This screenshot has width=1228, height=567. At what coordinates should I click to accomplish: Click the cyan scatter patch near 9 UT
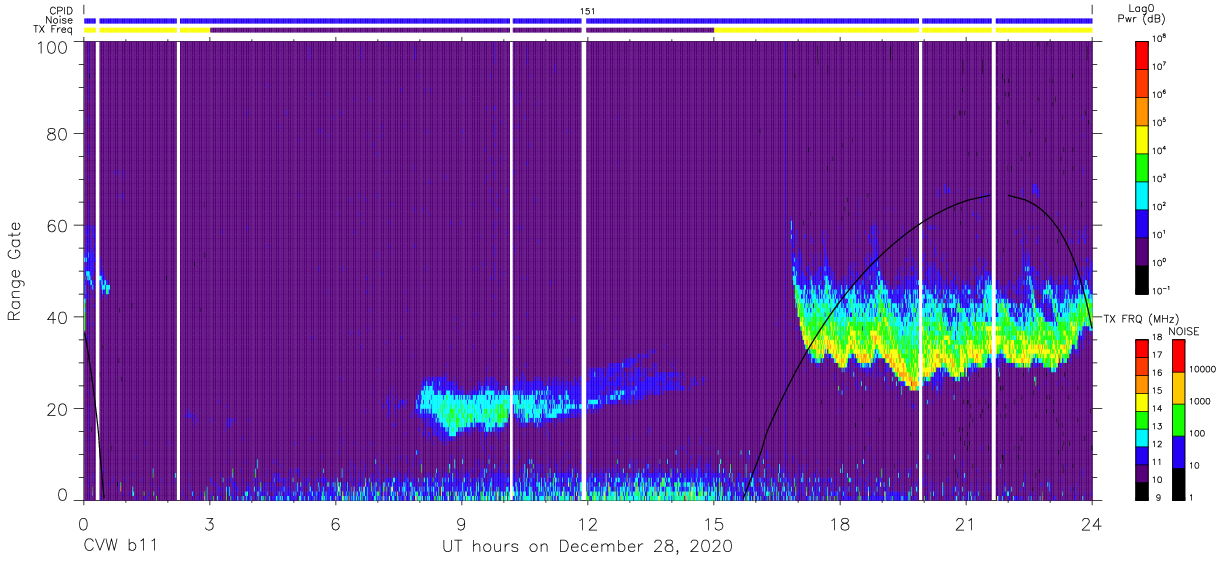tap(465, 407)
